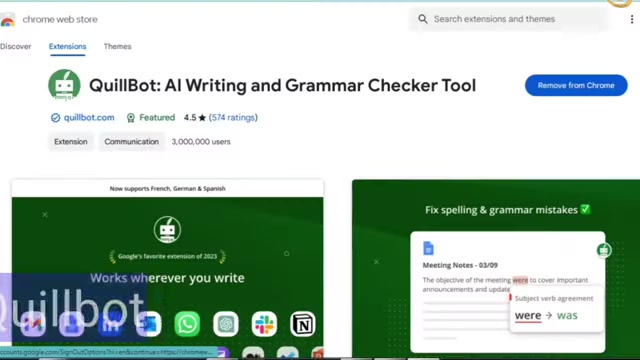Open the Fix spelling & grammar mistakes screenshot
Viewport: 640px width, 360px height.
496,269
